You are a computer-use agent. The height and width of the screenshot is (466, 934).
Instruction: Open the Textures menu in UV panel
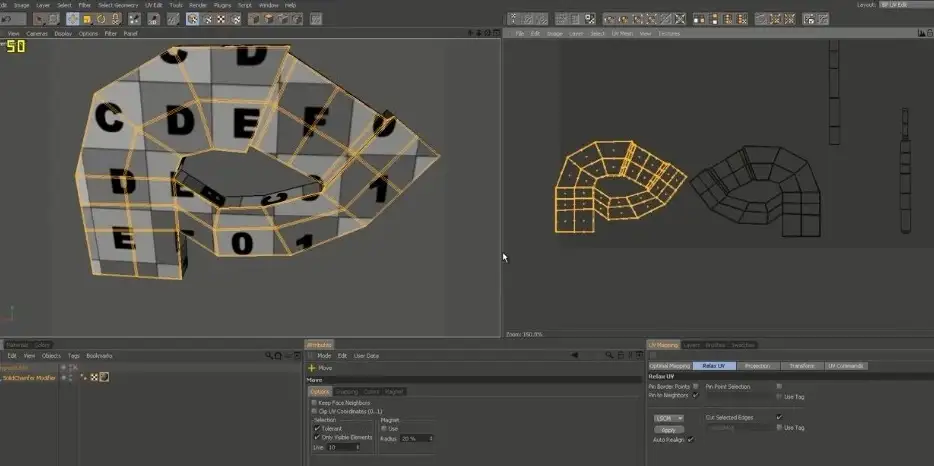669,33
